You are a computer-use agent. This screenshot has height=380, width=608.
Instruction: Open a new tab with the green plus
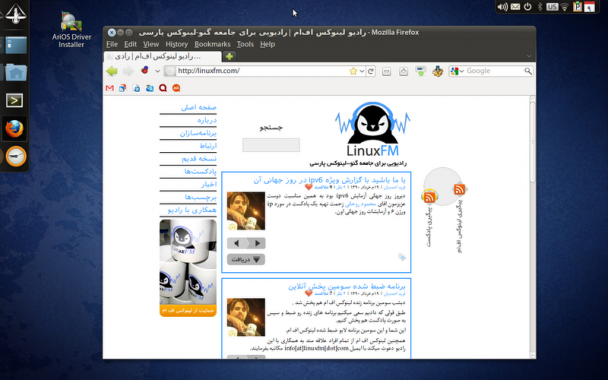tap(229, 57)
